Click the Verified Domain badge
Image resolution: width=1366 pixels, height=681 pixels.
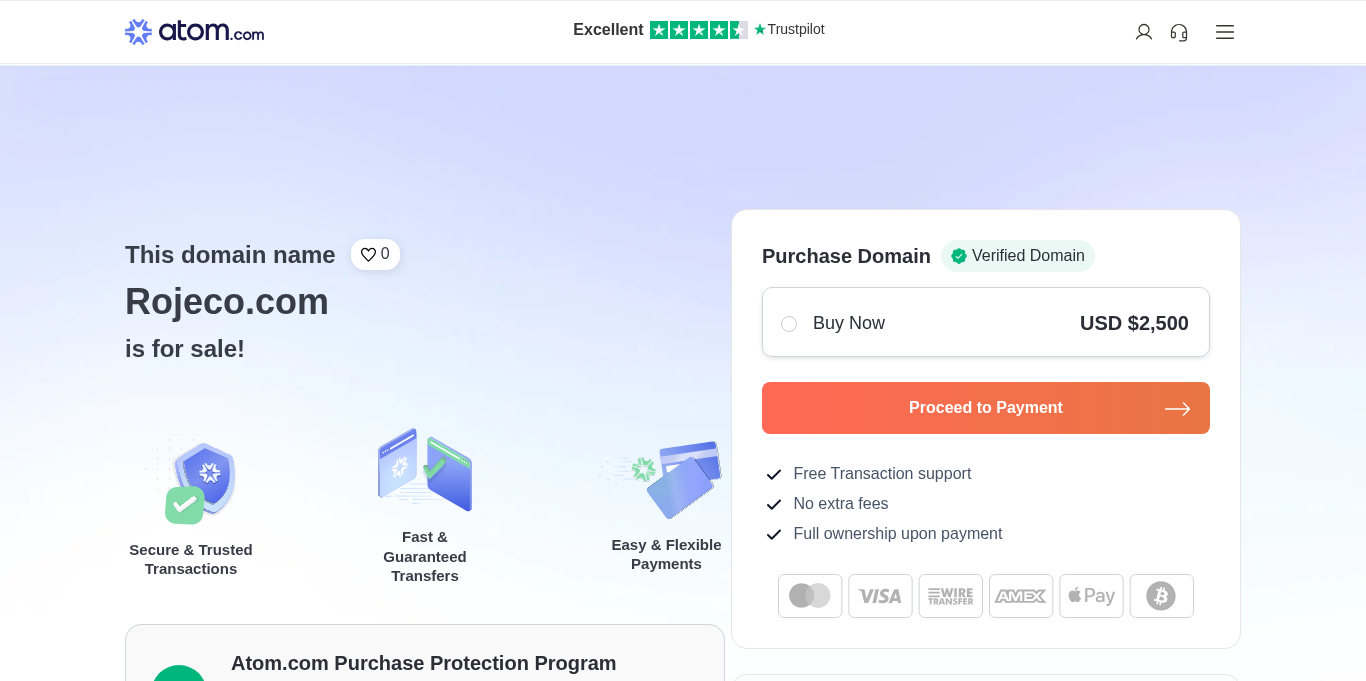point(1017,256)
